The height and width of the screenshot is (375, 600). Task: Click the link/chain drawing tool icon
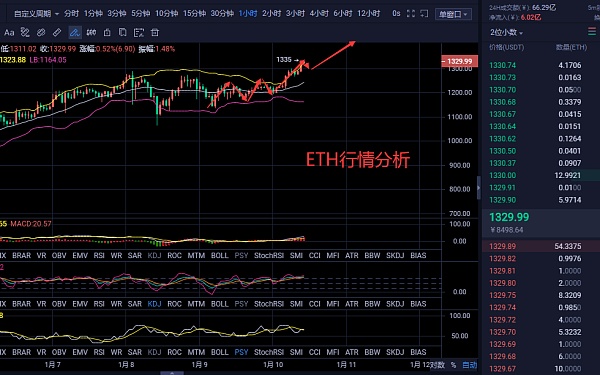pyautogui.click(x=41, y=33)
